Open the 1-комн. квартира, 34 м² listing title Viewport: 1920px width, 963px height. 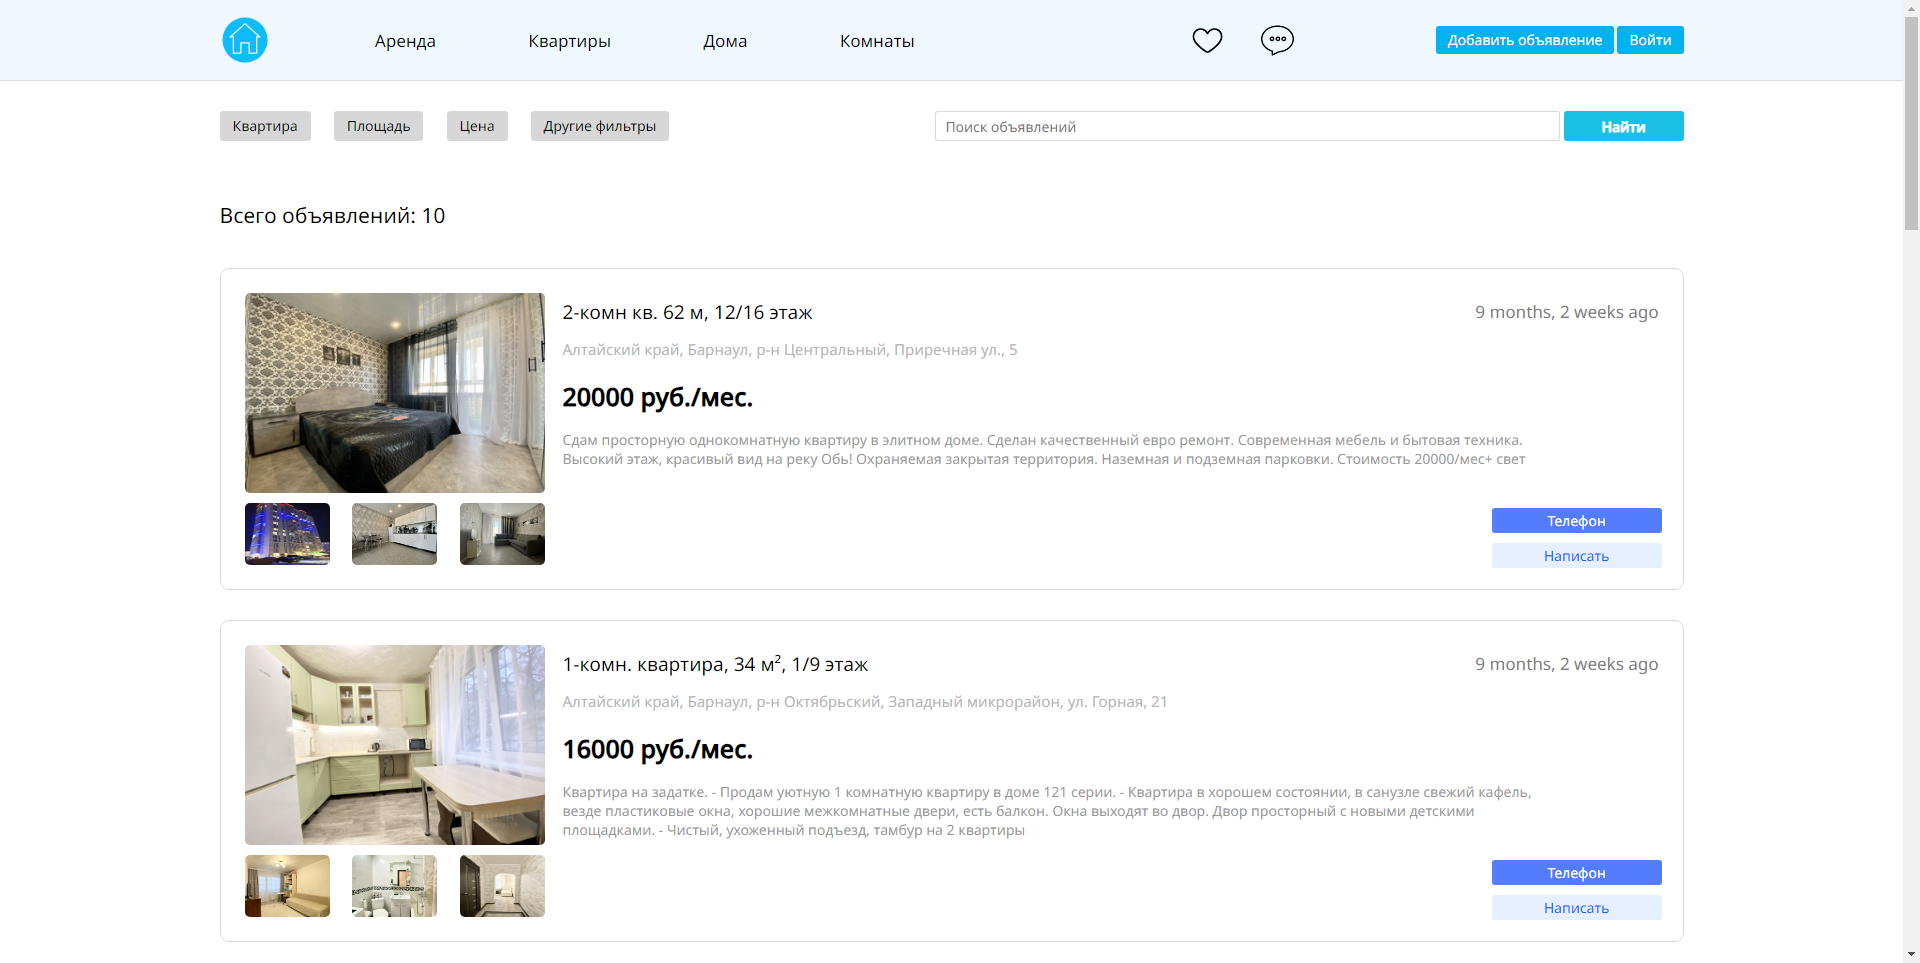point(715,664)
